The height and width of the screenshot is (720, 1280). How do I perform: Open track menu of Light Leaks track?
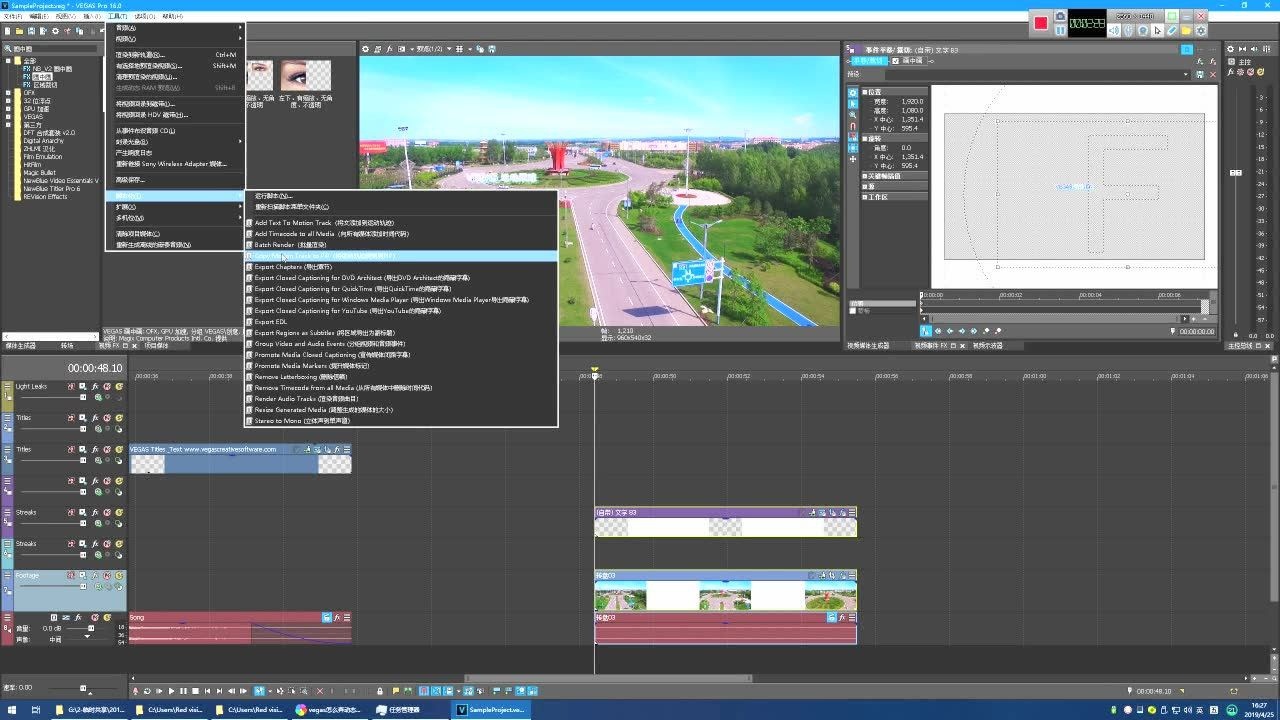tap(7, 386)
